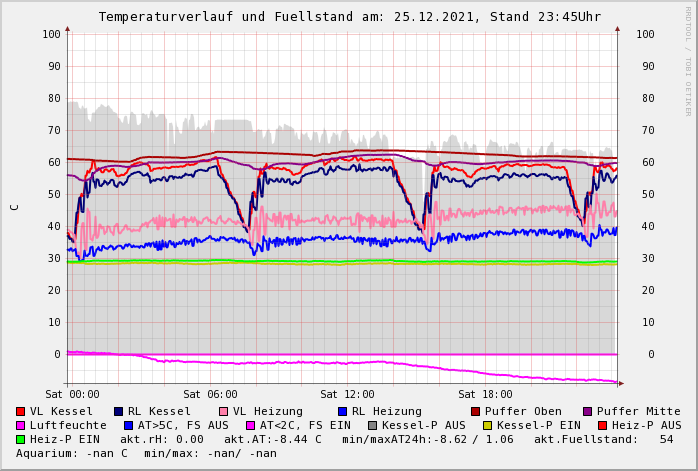This screenshot has width=698, height=471.
Task: Click the purple Puffer Mitte swatch
Action: click(587, 411)
